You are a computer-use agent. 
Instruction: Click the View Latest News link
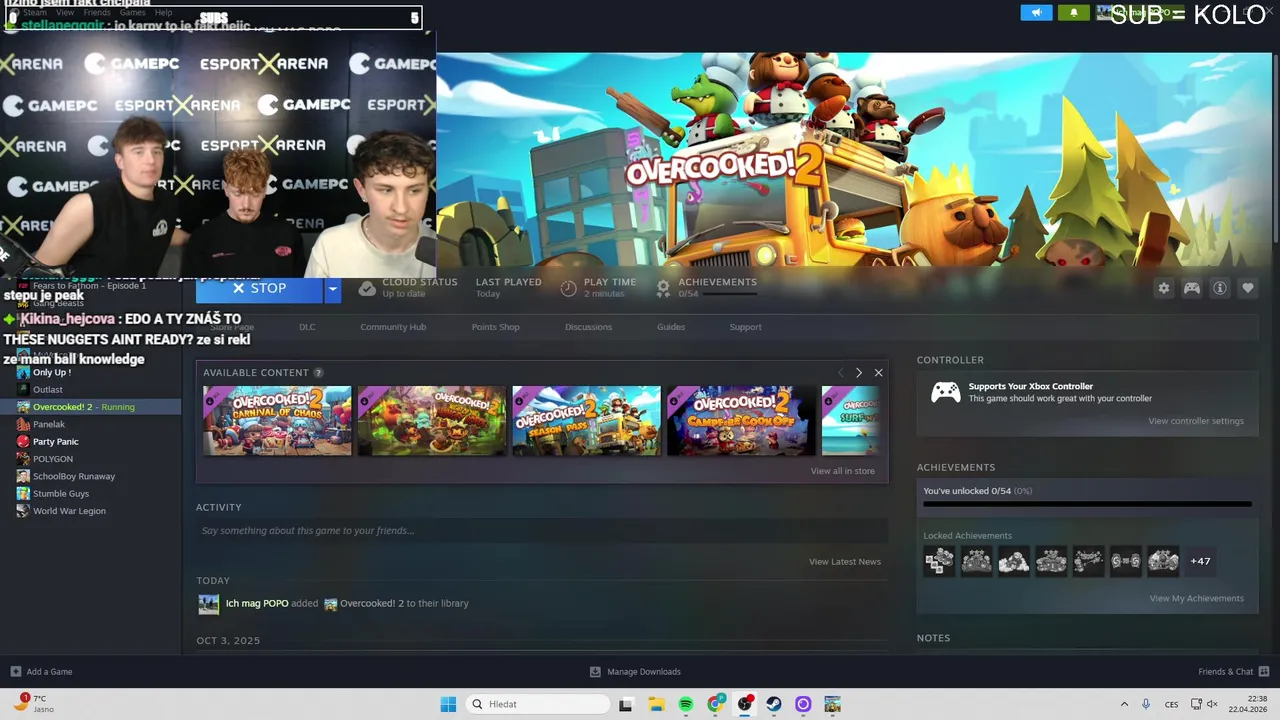point(845,562)
